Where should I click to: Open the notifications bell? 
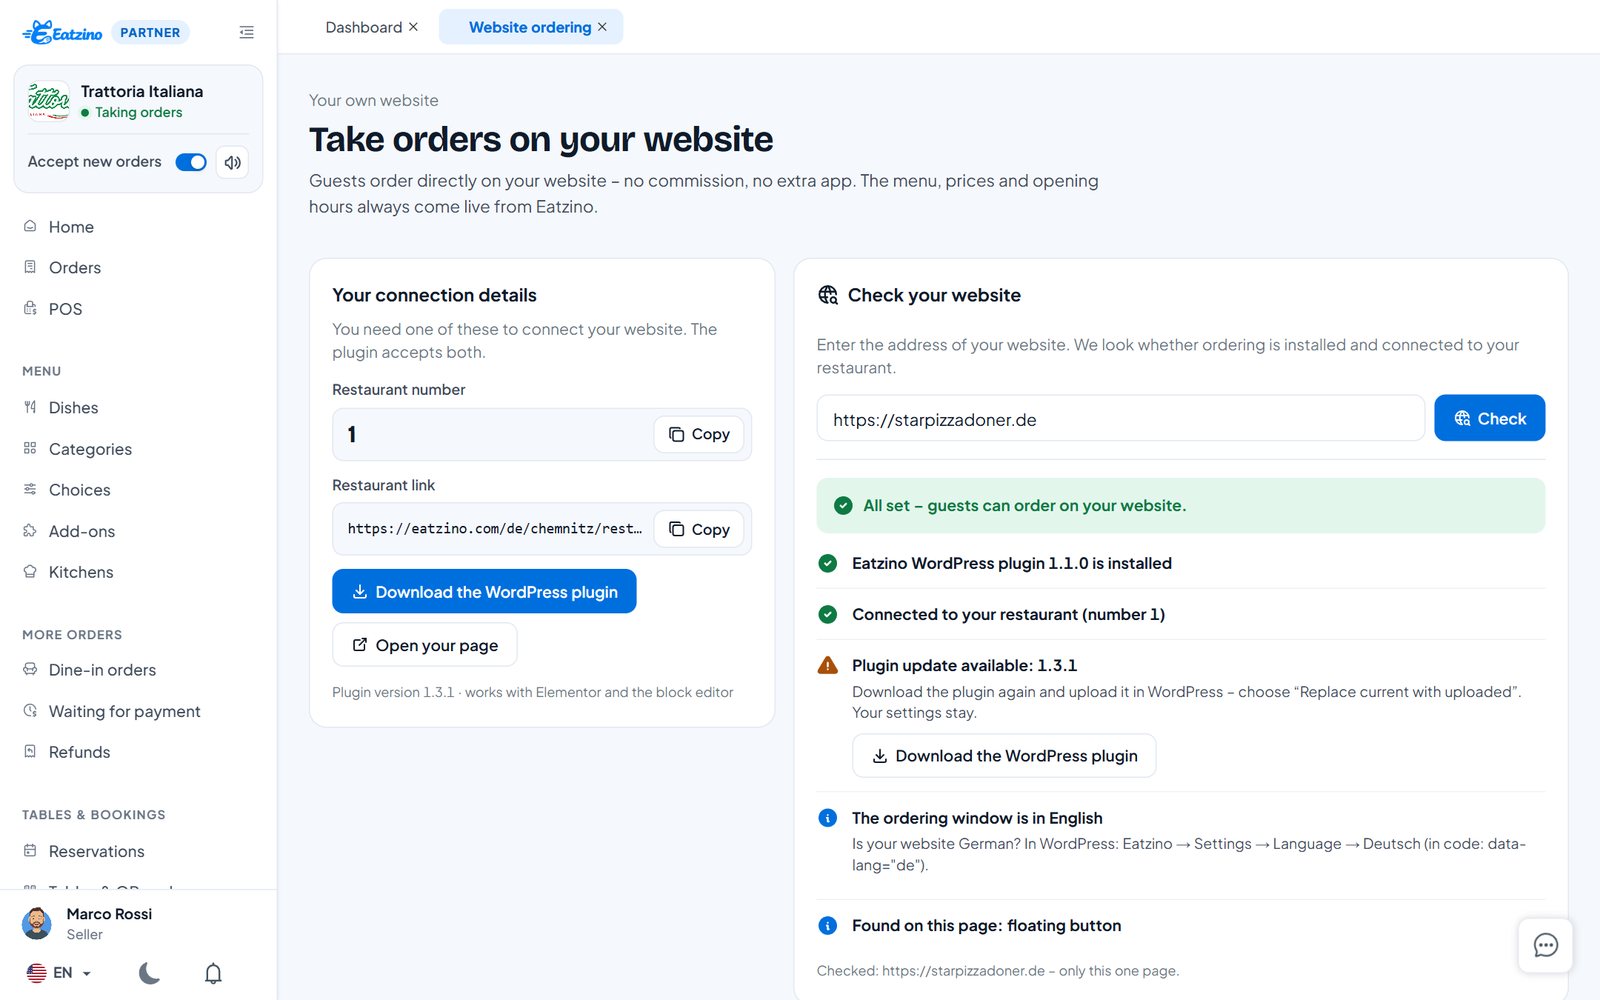(213, 973)
